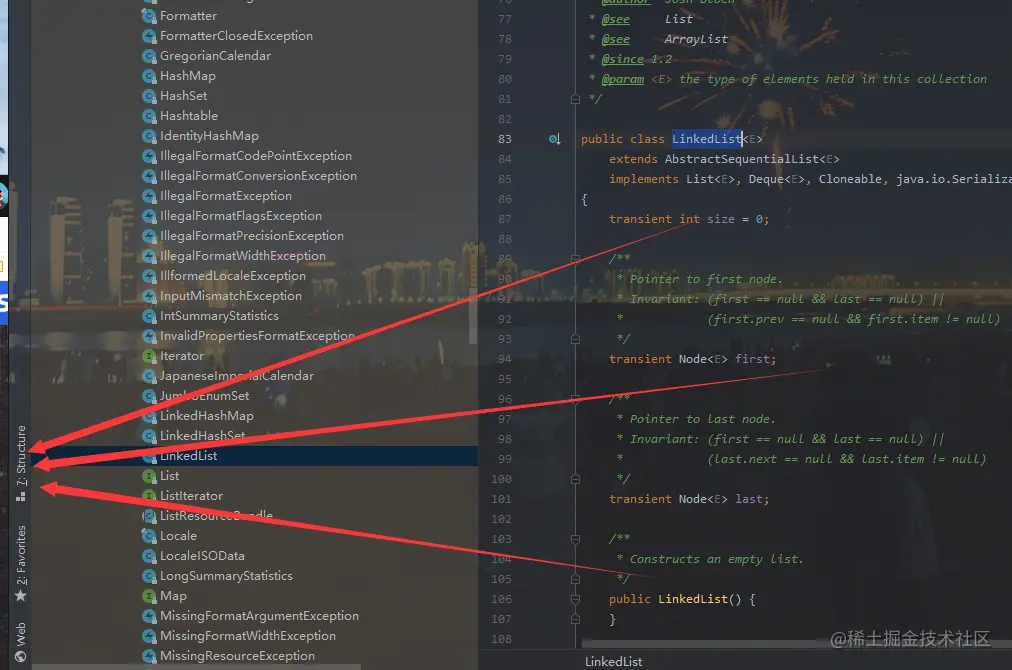This screenshot has width=1012, height=670.
Task: Click 'transient Node<E> first;' declaration
Action: [693, 359]
